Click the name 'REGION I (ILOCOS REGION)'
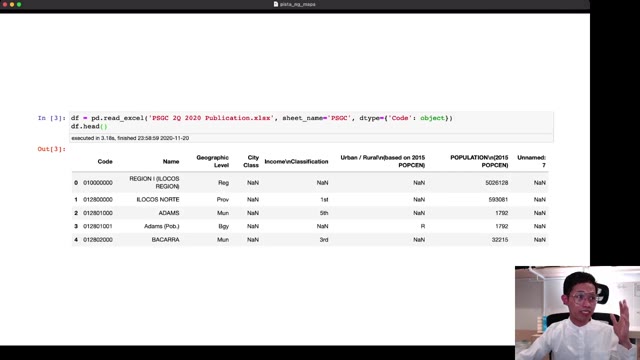This screenshot has height=360, width=640. pos(154,182)
